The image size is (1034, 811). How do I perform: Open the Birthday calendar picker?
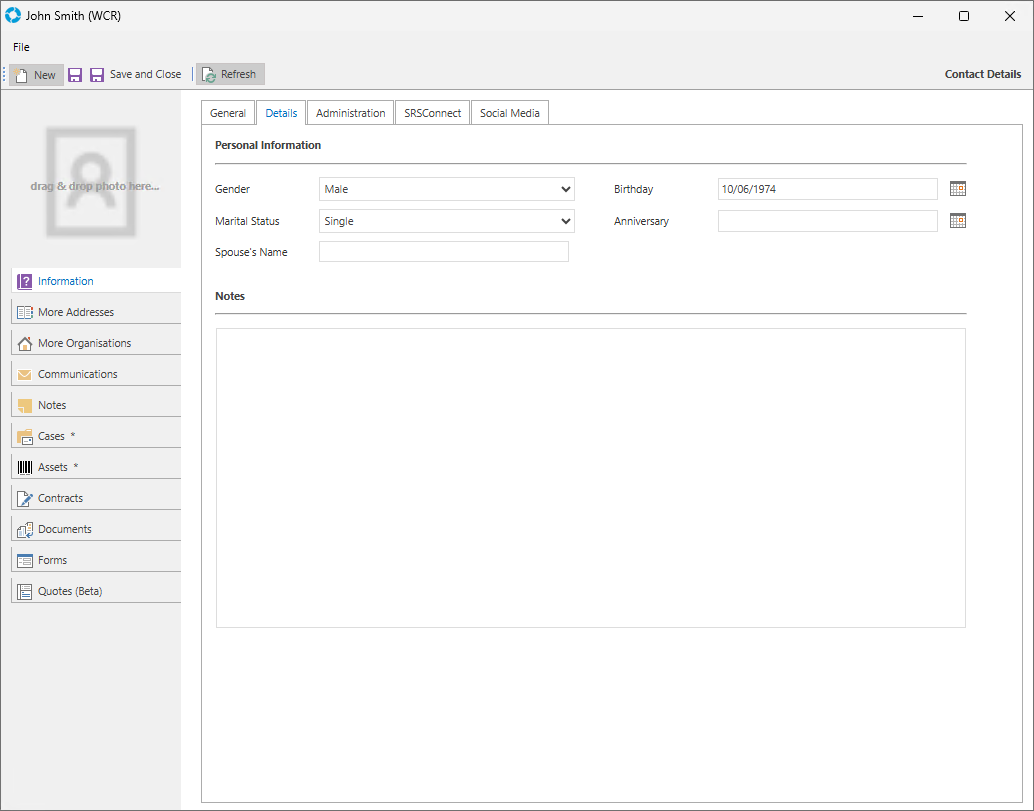click(957, 189)
